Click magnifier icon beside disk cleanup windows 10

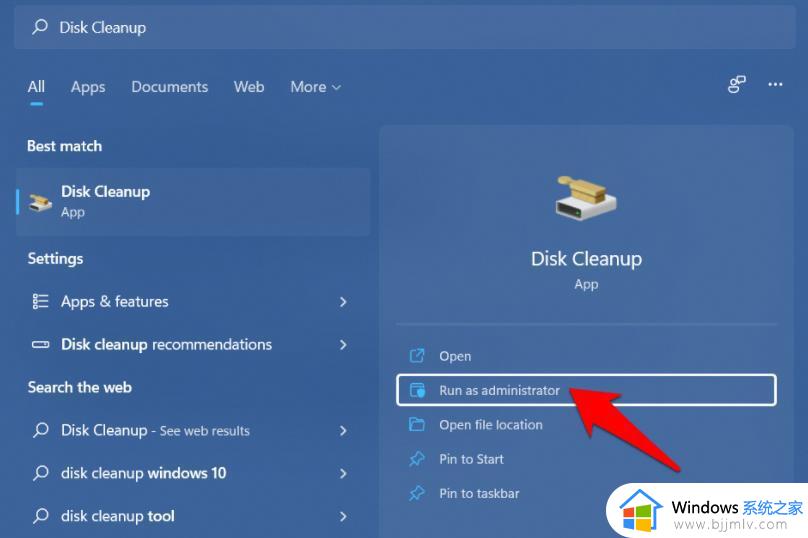(40, 473)
